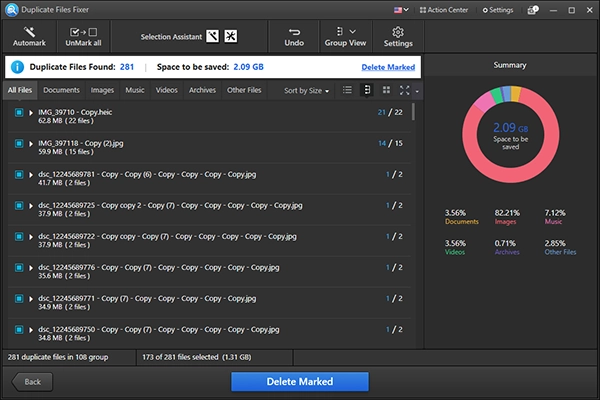Expand IMG_397118 - Copy (2).jpg group
The image size is (600, 400).
click(x=31, y=144)
